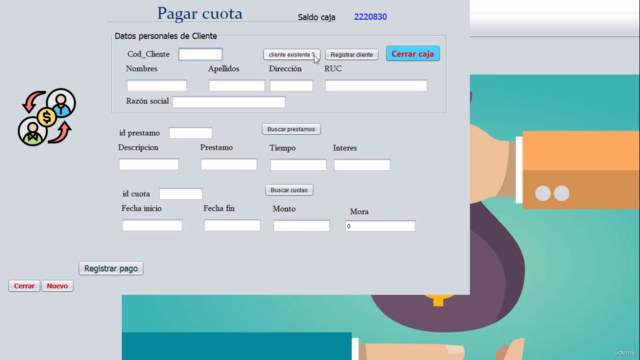Click the RUC text field
The height and width of the screenshot is (360, 640).
click(376, 86)
